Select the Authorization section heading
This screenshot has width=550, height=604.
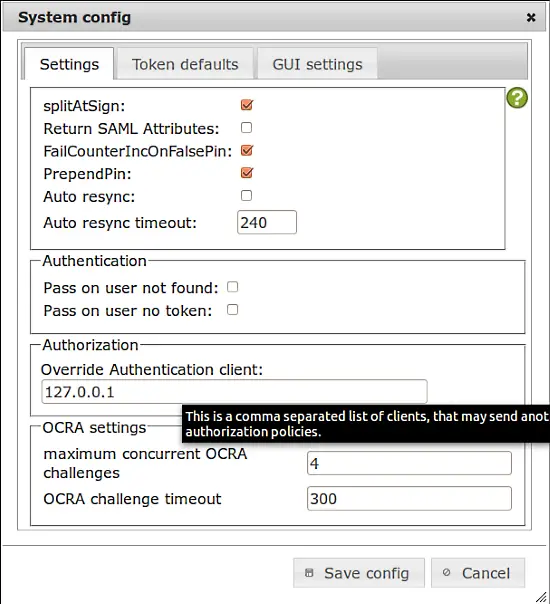[90, 345]
